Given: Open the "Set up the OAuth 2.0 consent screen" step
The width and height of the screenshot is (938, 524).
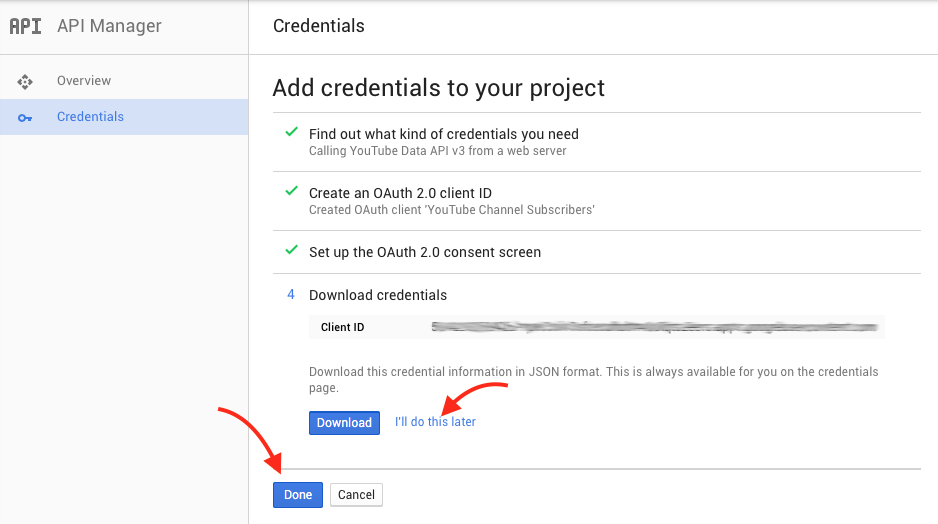Looking at the screenshot, I should (x=425, y=252).
